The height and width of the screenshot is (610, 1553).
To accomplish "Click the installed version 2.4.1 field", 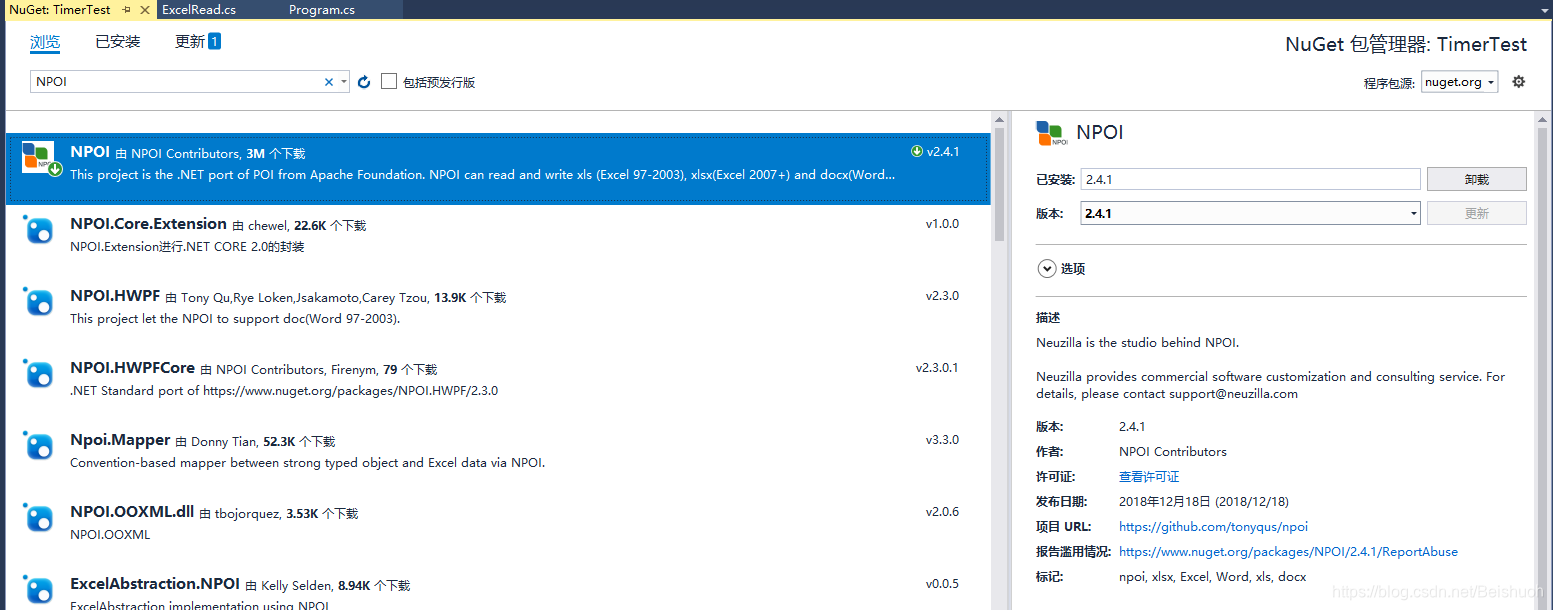I will click(x=1250, y=179).
